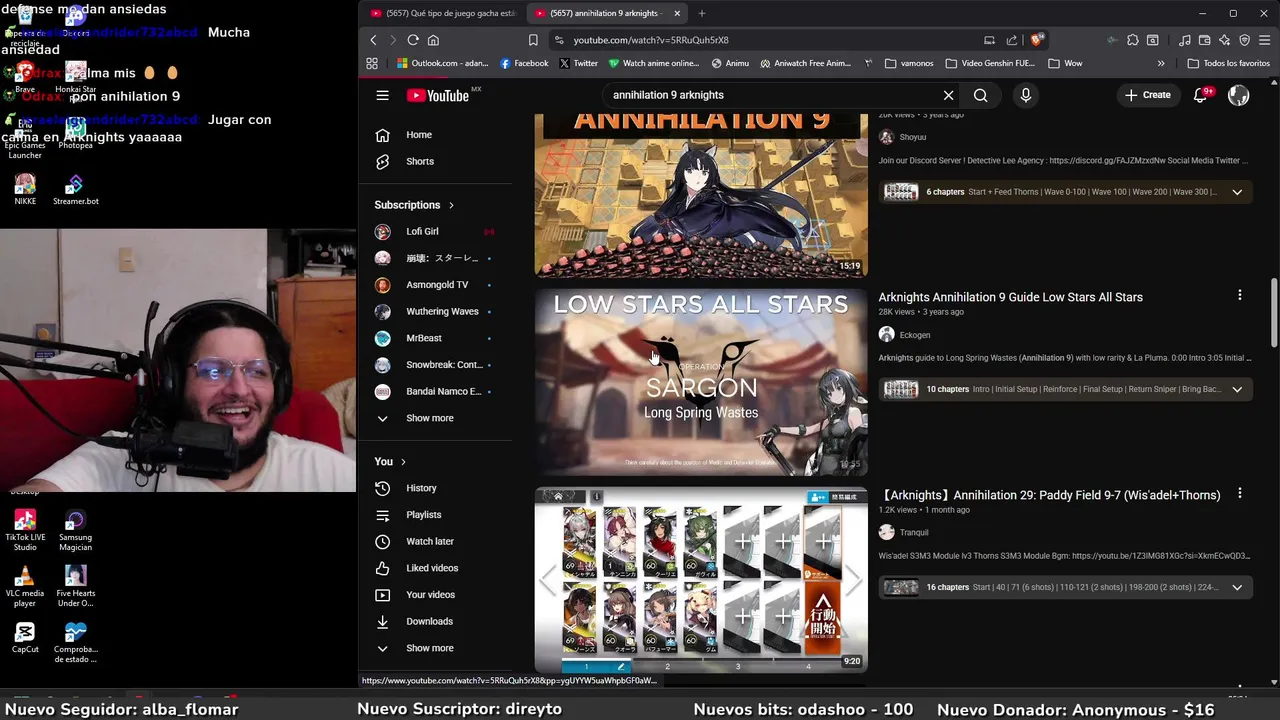Image resolution: width=1280 pixels, height=720 pixels.
Task: Open Your videos in the sidebar
Action: 430,595
